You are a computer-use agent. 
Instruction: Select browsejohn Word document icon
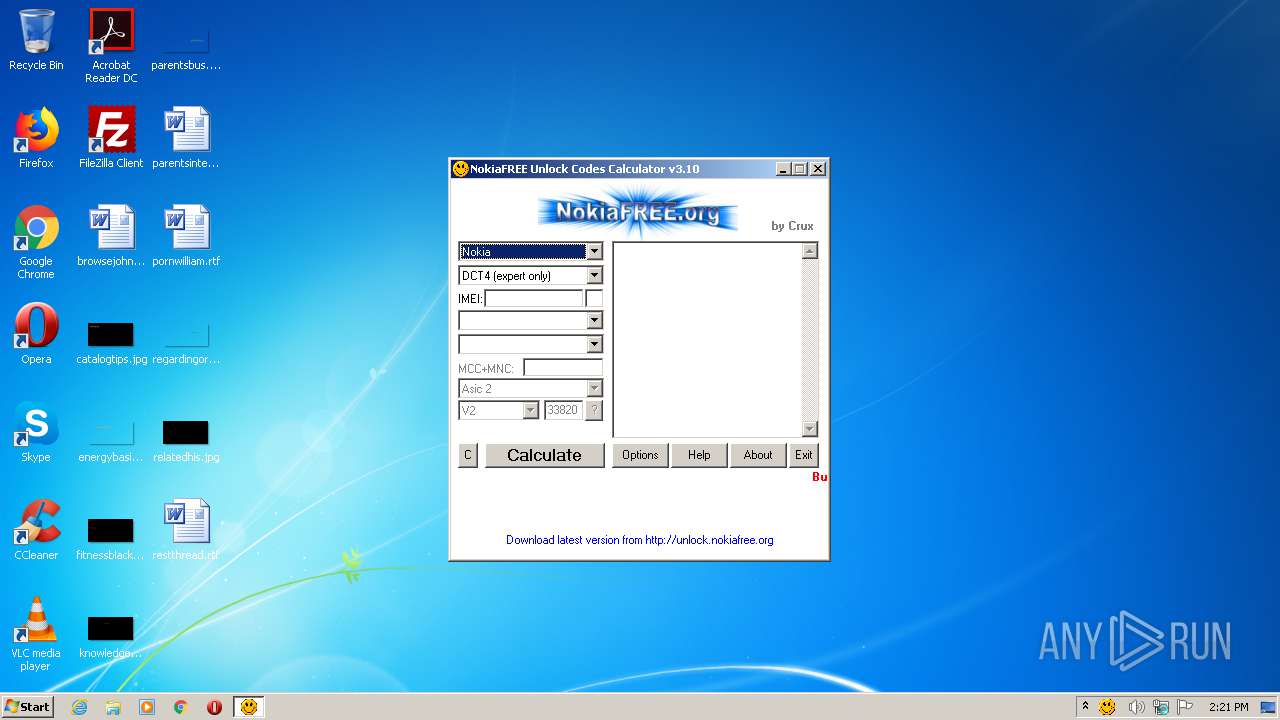(x=111, y=236)
